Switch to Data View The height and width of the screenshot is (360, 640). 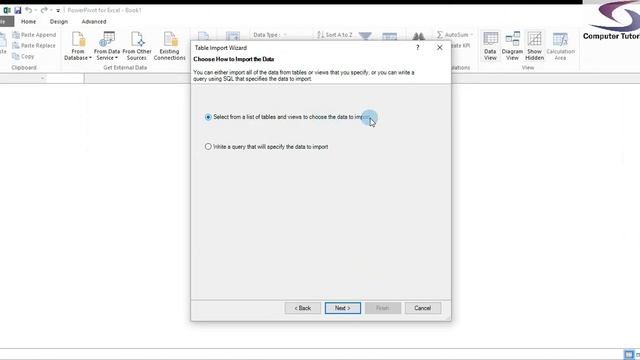click(x=490, y=46)
